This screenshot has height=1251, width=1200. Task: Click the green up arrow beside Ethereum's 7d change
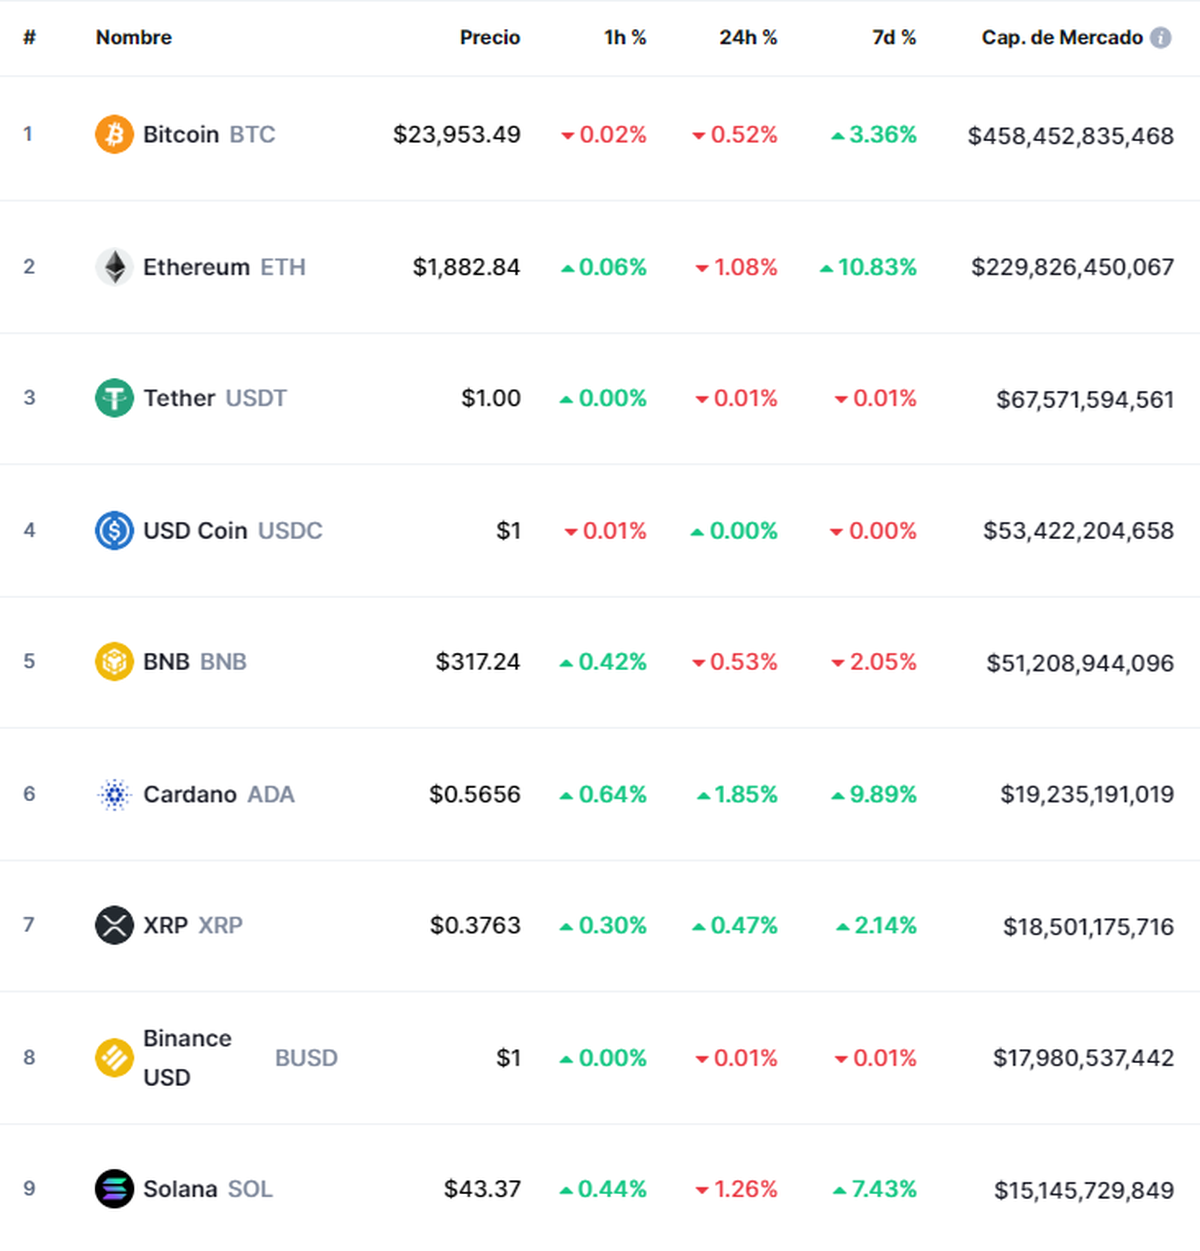tap(827, 266)
